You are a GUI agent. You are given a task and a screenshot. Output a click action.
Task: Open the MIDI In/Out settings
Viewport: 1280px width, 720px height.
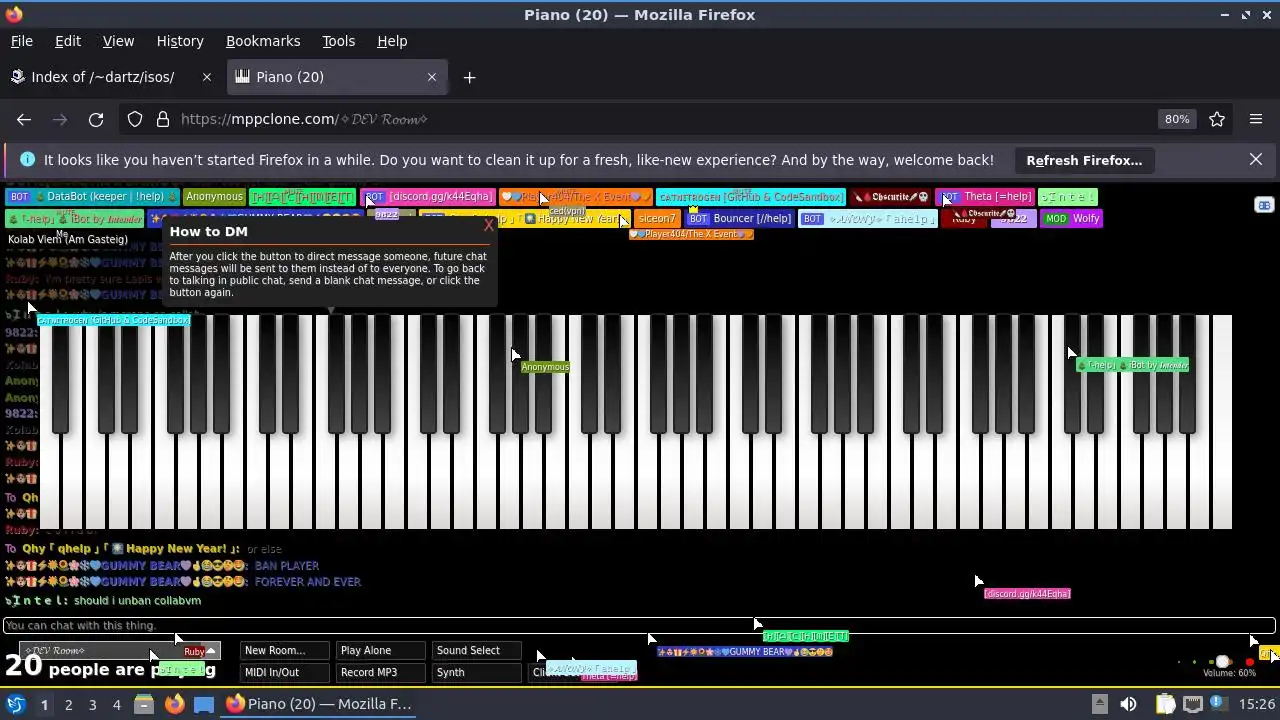[283, 672]
